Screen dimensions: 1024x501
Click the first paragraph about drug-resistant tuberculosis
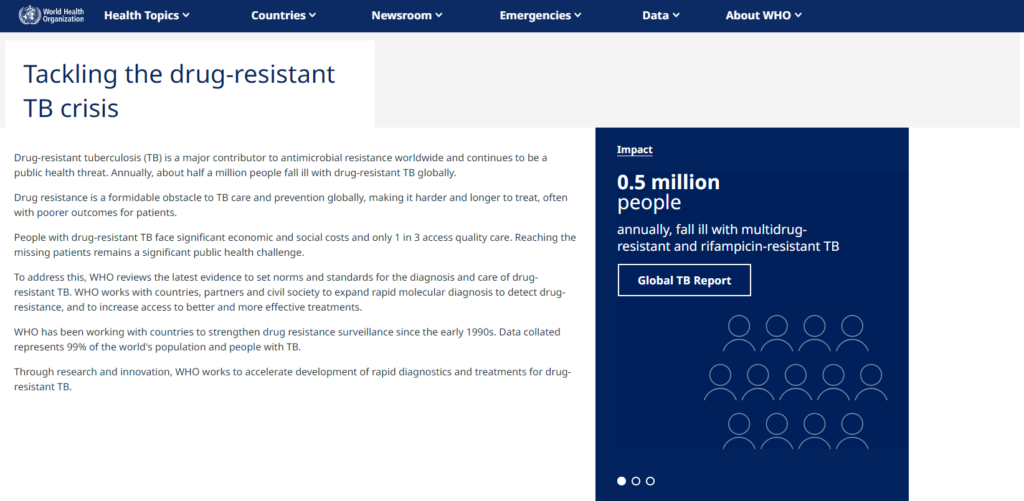[281, 165]
